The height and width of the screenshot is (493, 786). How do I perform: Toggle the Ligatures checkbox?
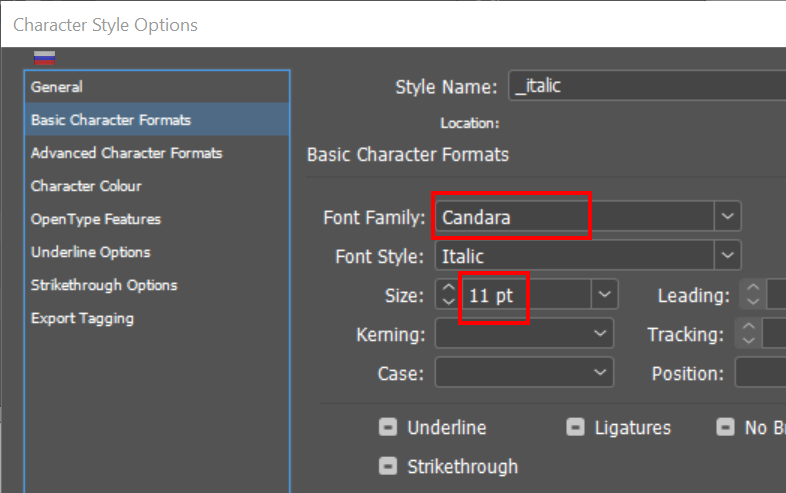(x=575, y=427)
